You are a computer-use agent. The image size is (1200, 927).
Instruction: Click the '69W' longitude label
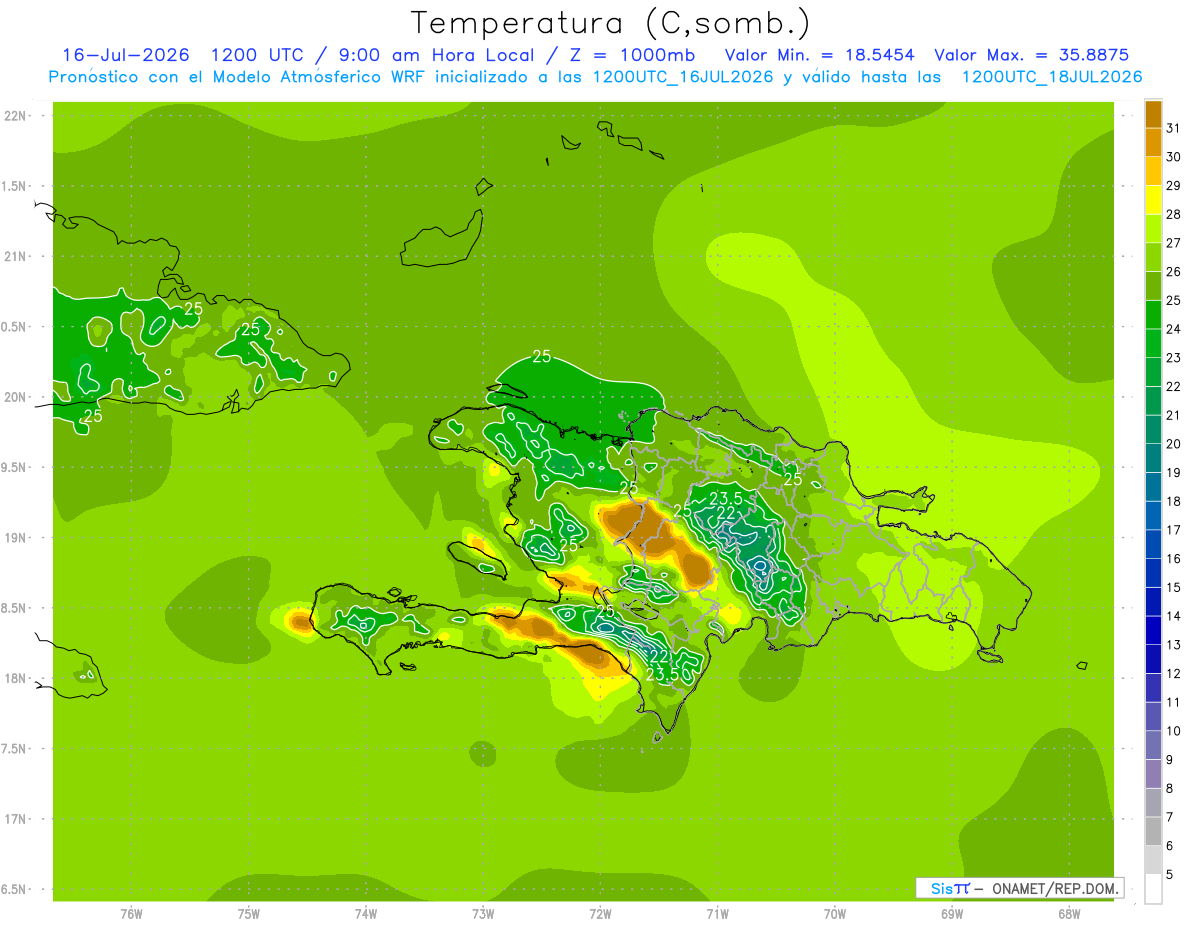[952, 914]
